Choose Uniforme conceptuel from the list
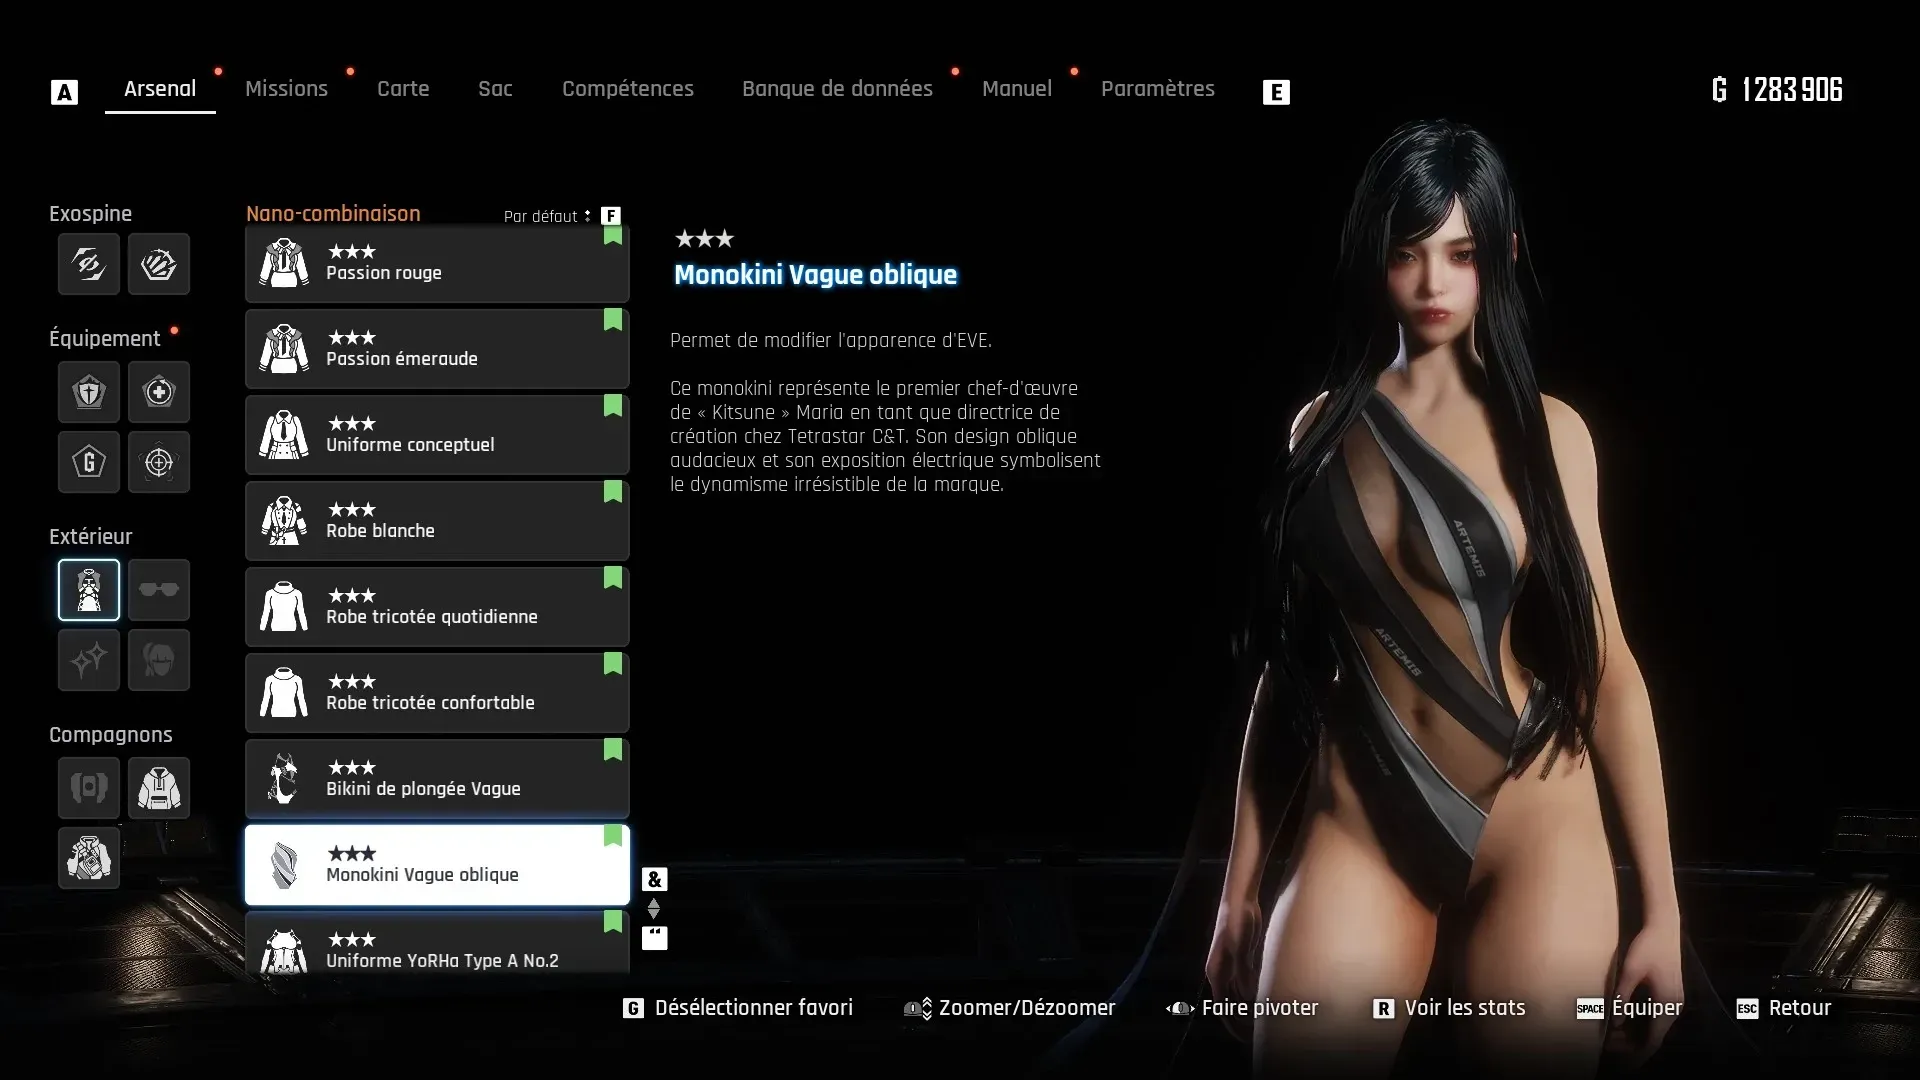The width and height of the screenshot is (1920, 1080). (437, 435)
